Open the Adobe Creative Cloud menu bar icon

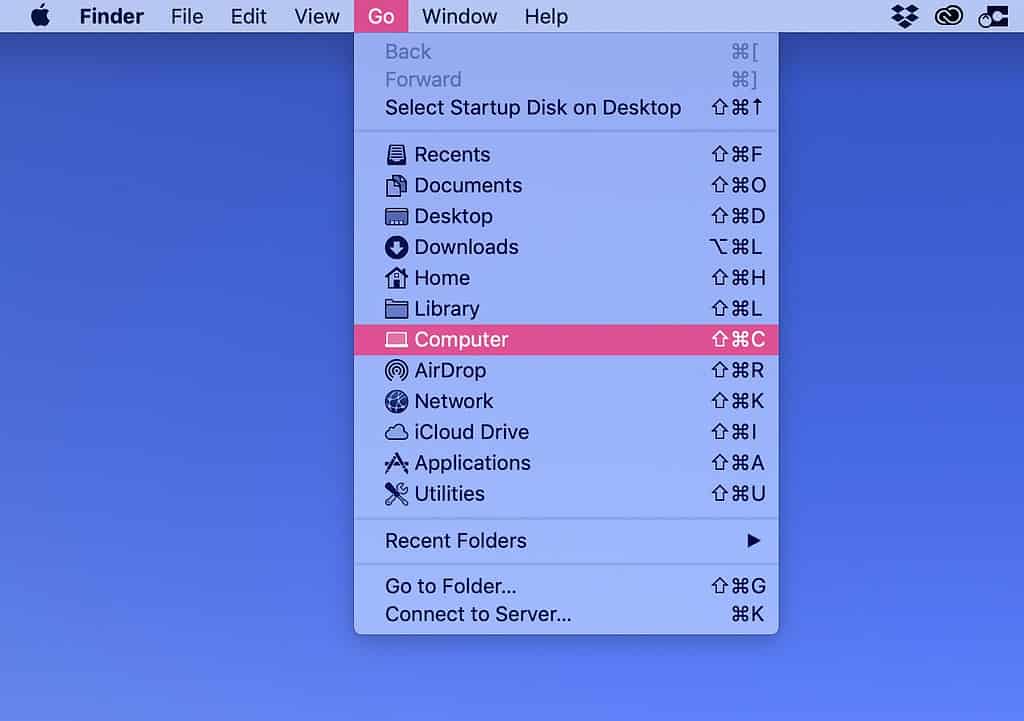point(948,16)
